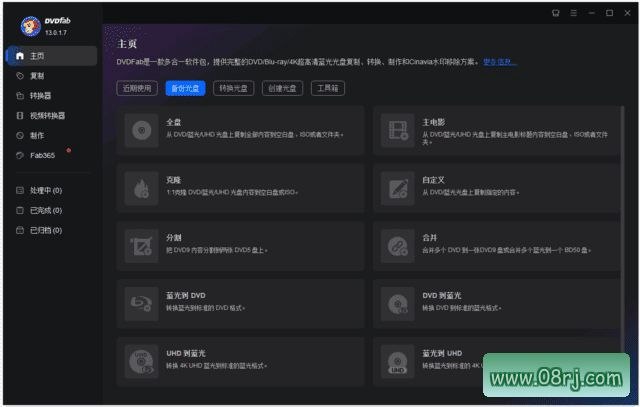The height and width of the screenshot is (407, 640).
Task: Switch to the 创建光盘 create disc tab
Action: (x=282, y=88)
